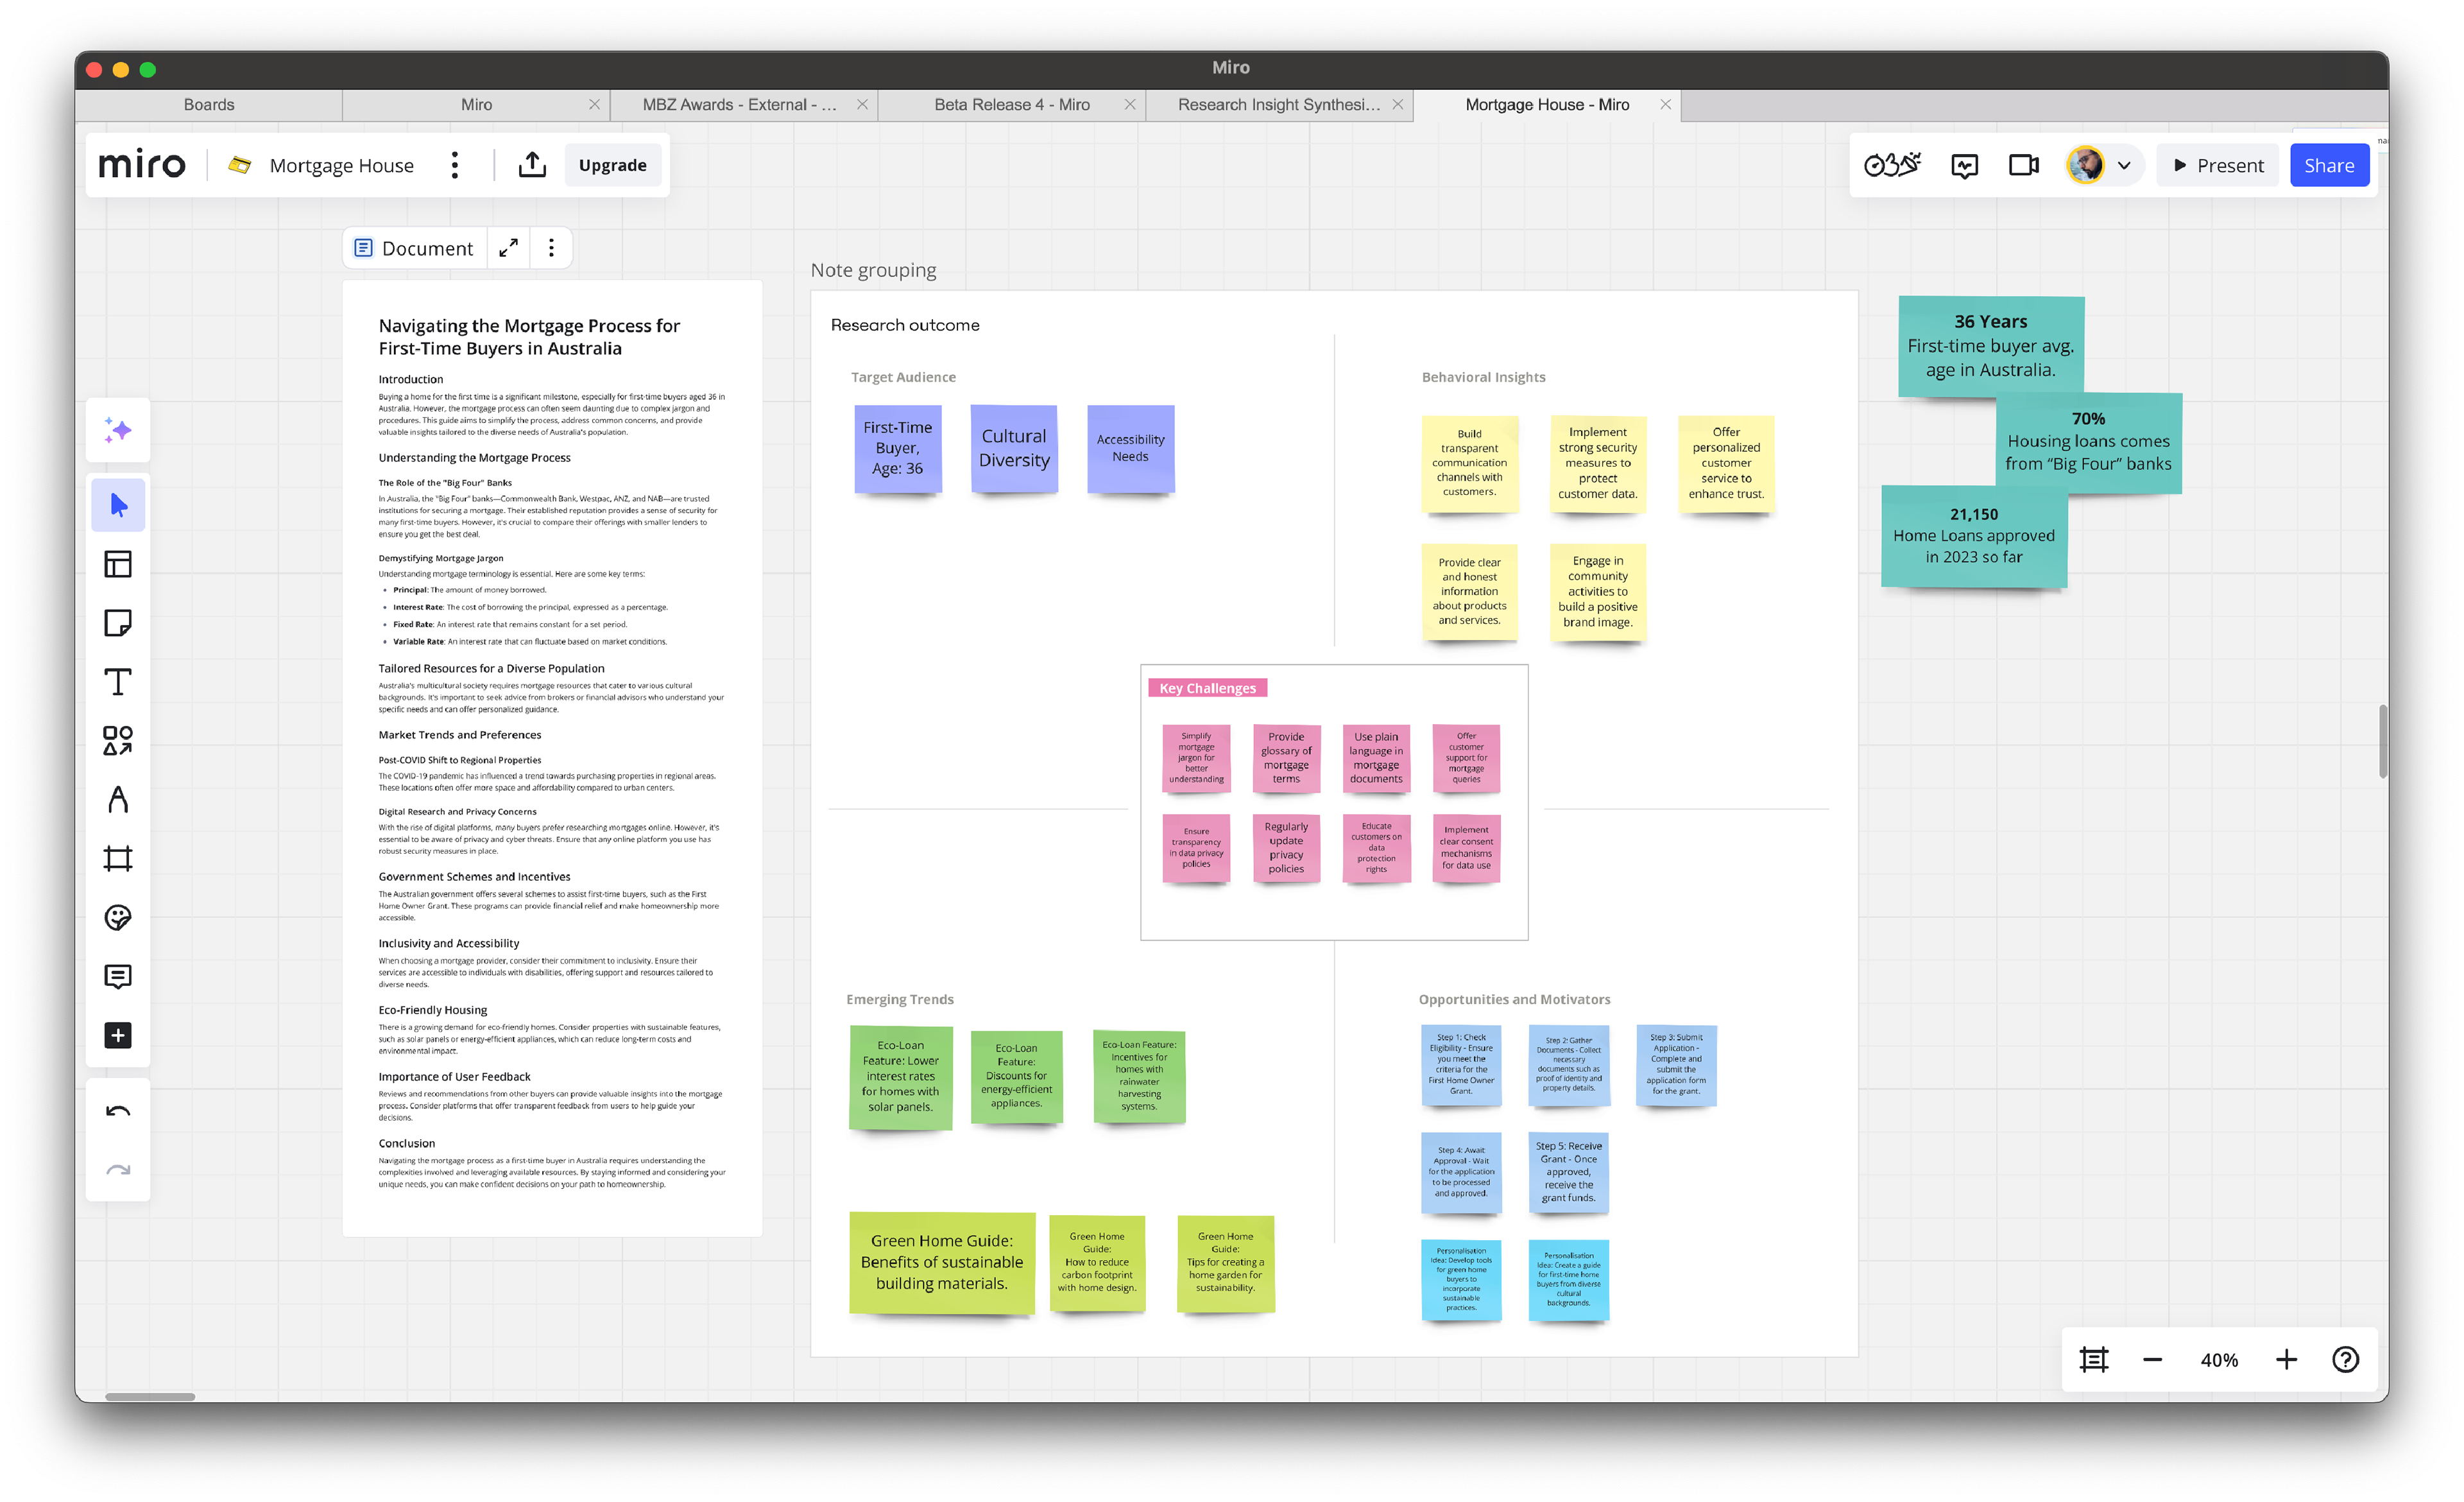The height and width of the screenshot is (1502, 2464).
Task: Switch to the Boards tab
Action: pyautogui.click(x=208, y=105)
